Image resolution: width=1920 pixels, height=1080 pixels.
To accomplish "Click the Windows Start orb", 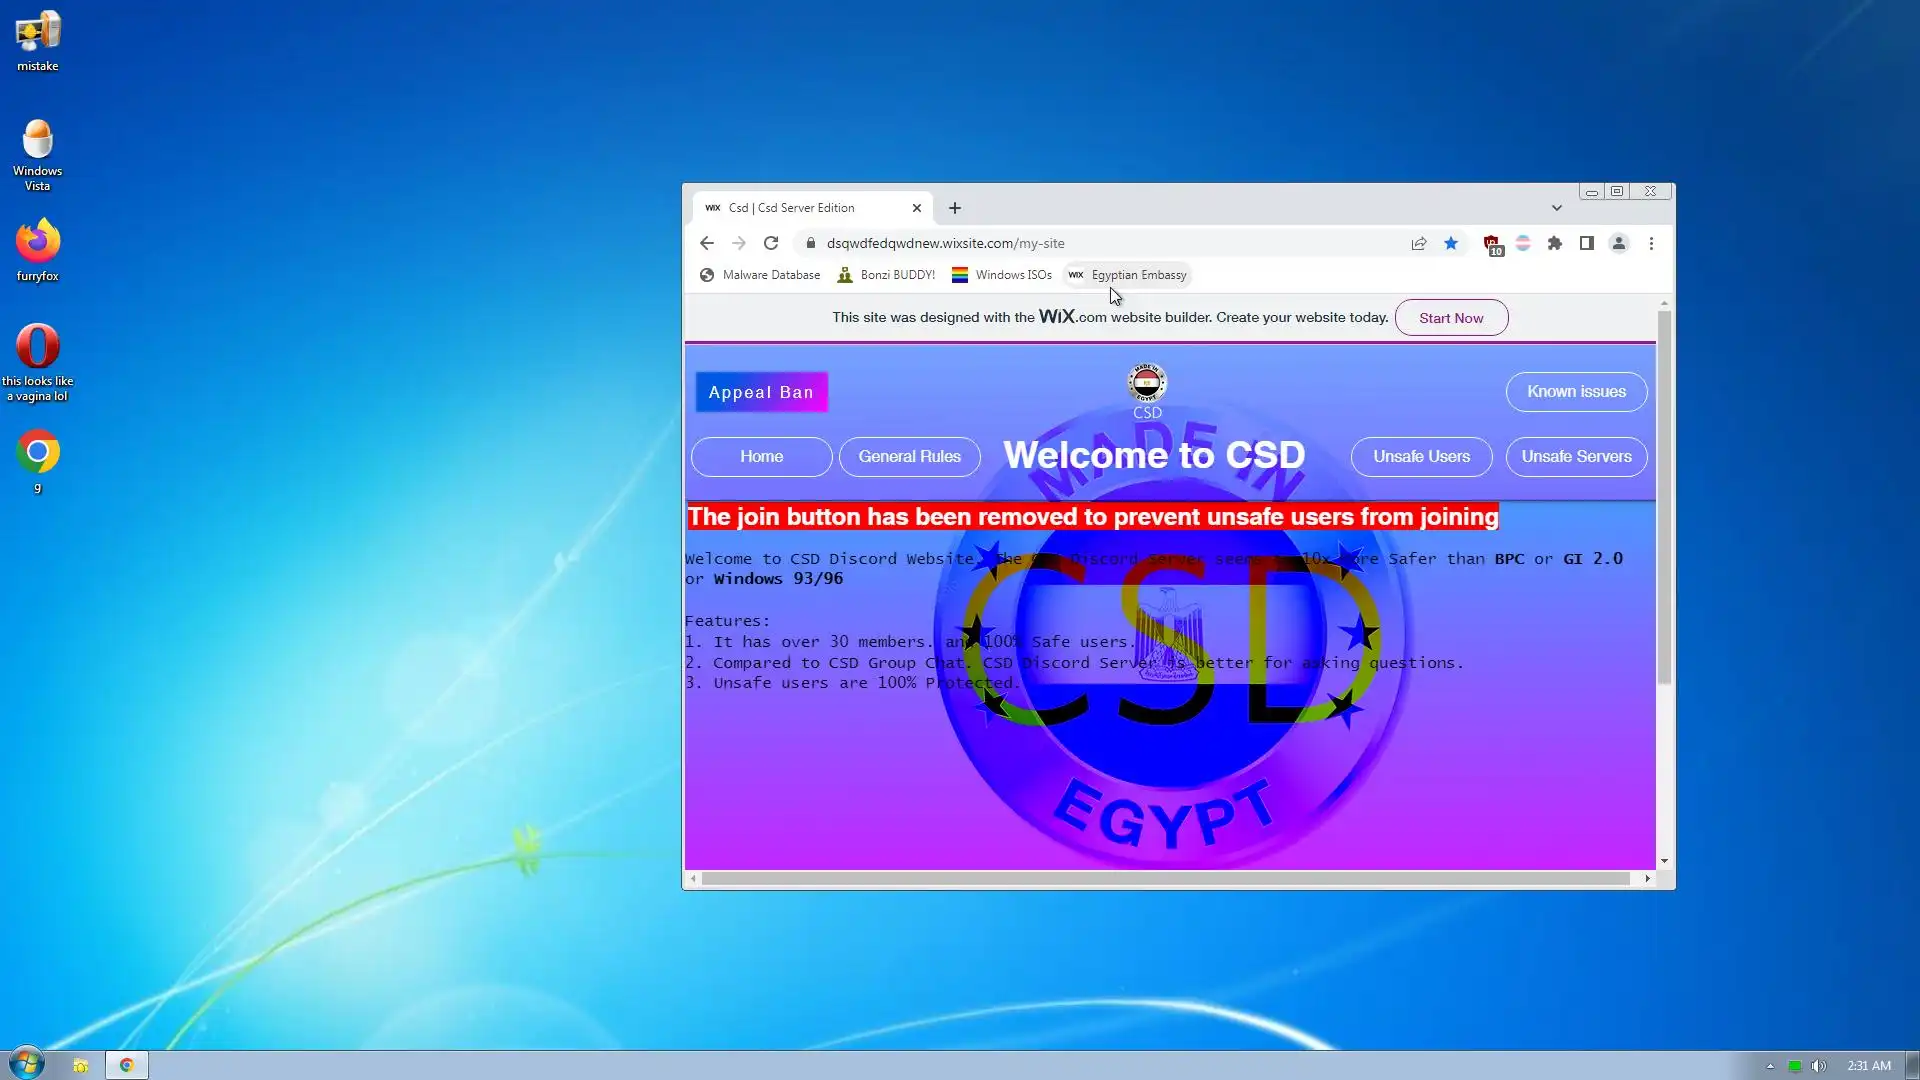I will (x=27, y=1063).
